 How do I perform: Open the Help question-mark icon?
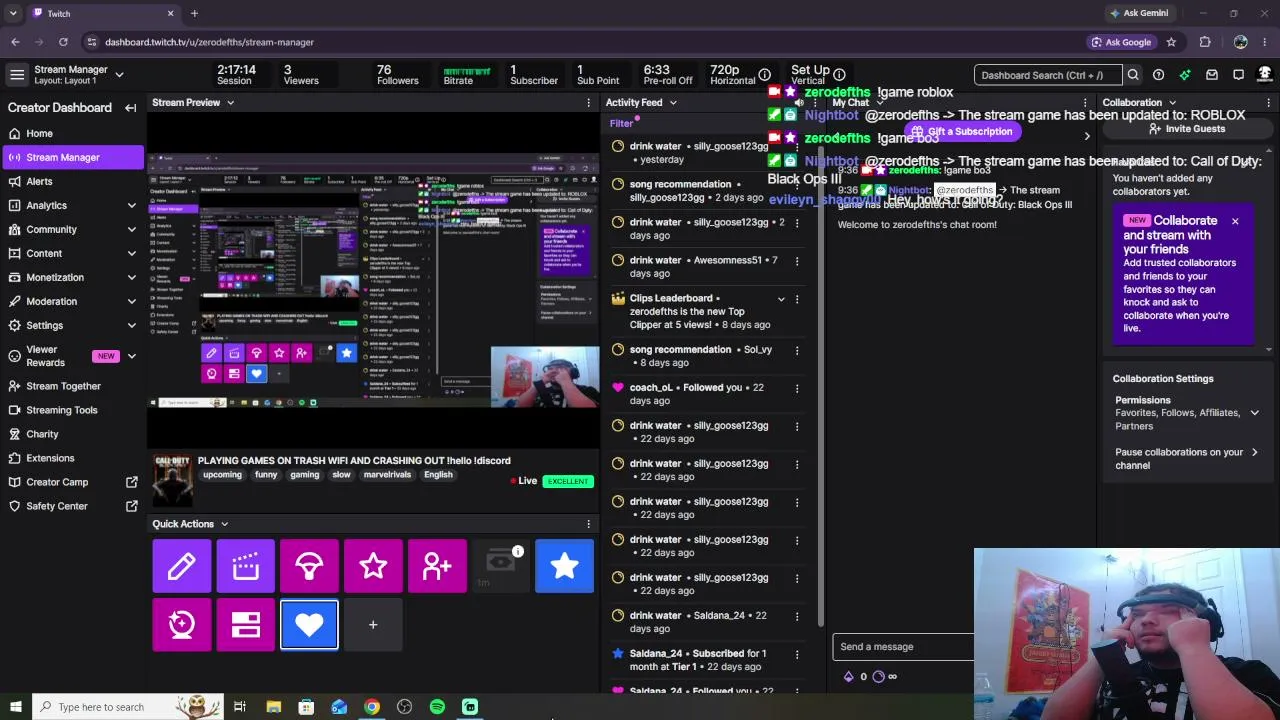1158,75
